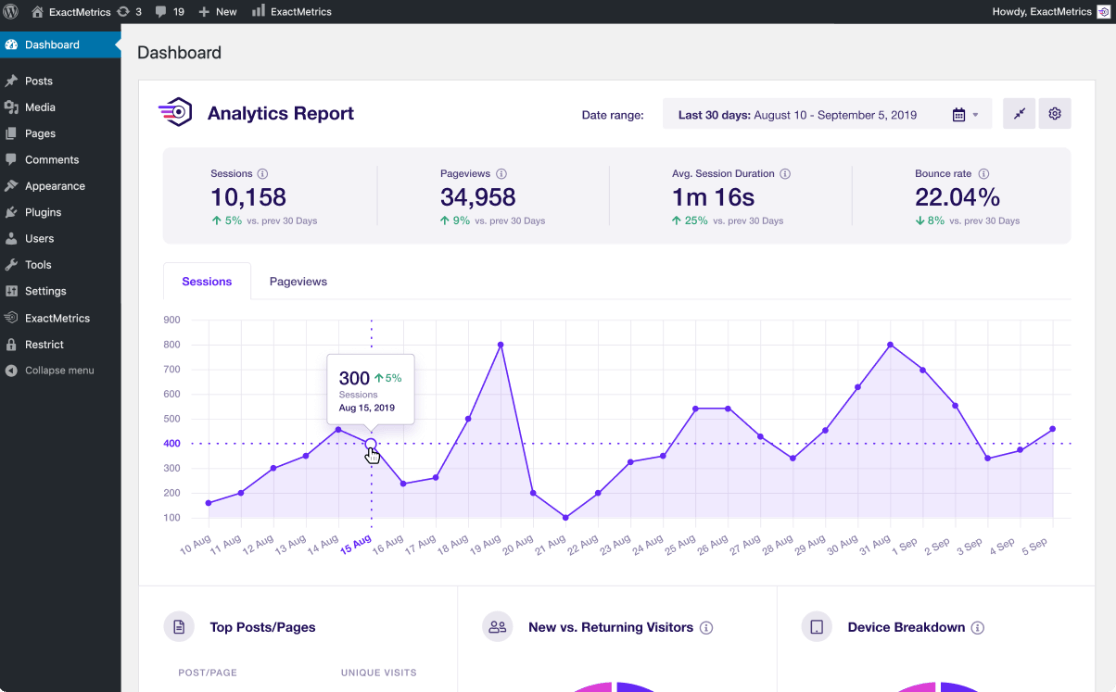Viewport: 1116px width, 692px height.
Task: Open the ExactMetrics site home link
Action: pyautogui.click(x=70, y=11)
